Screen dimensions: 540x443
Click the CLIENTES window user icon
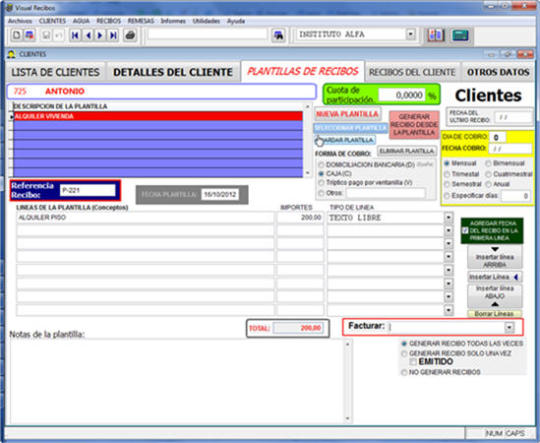(x=12, y=54)
